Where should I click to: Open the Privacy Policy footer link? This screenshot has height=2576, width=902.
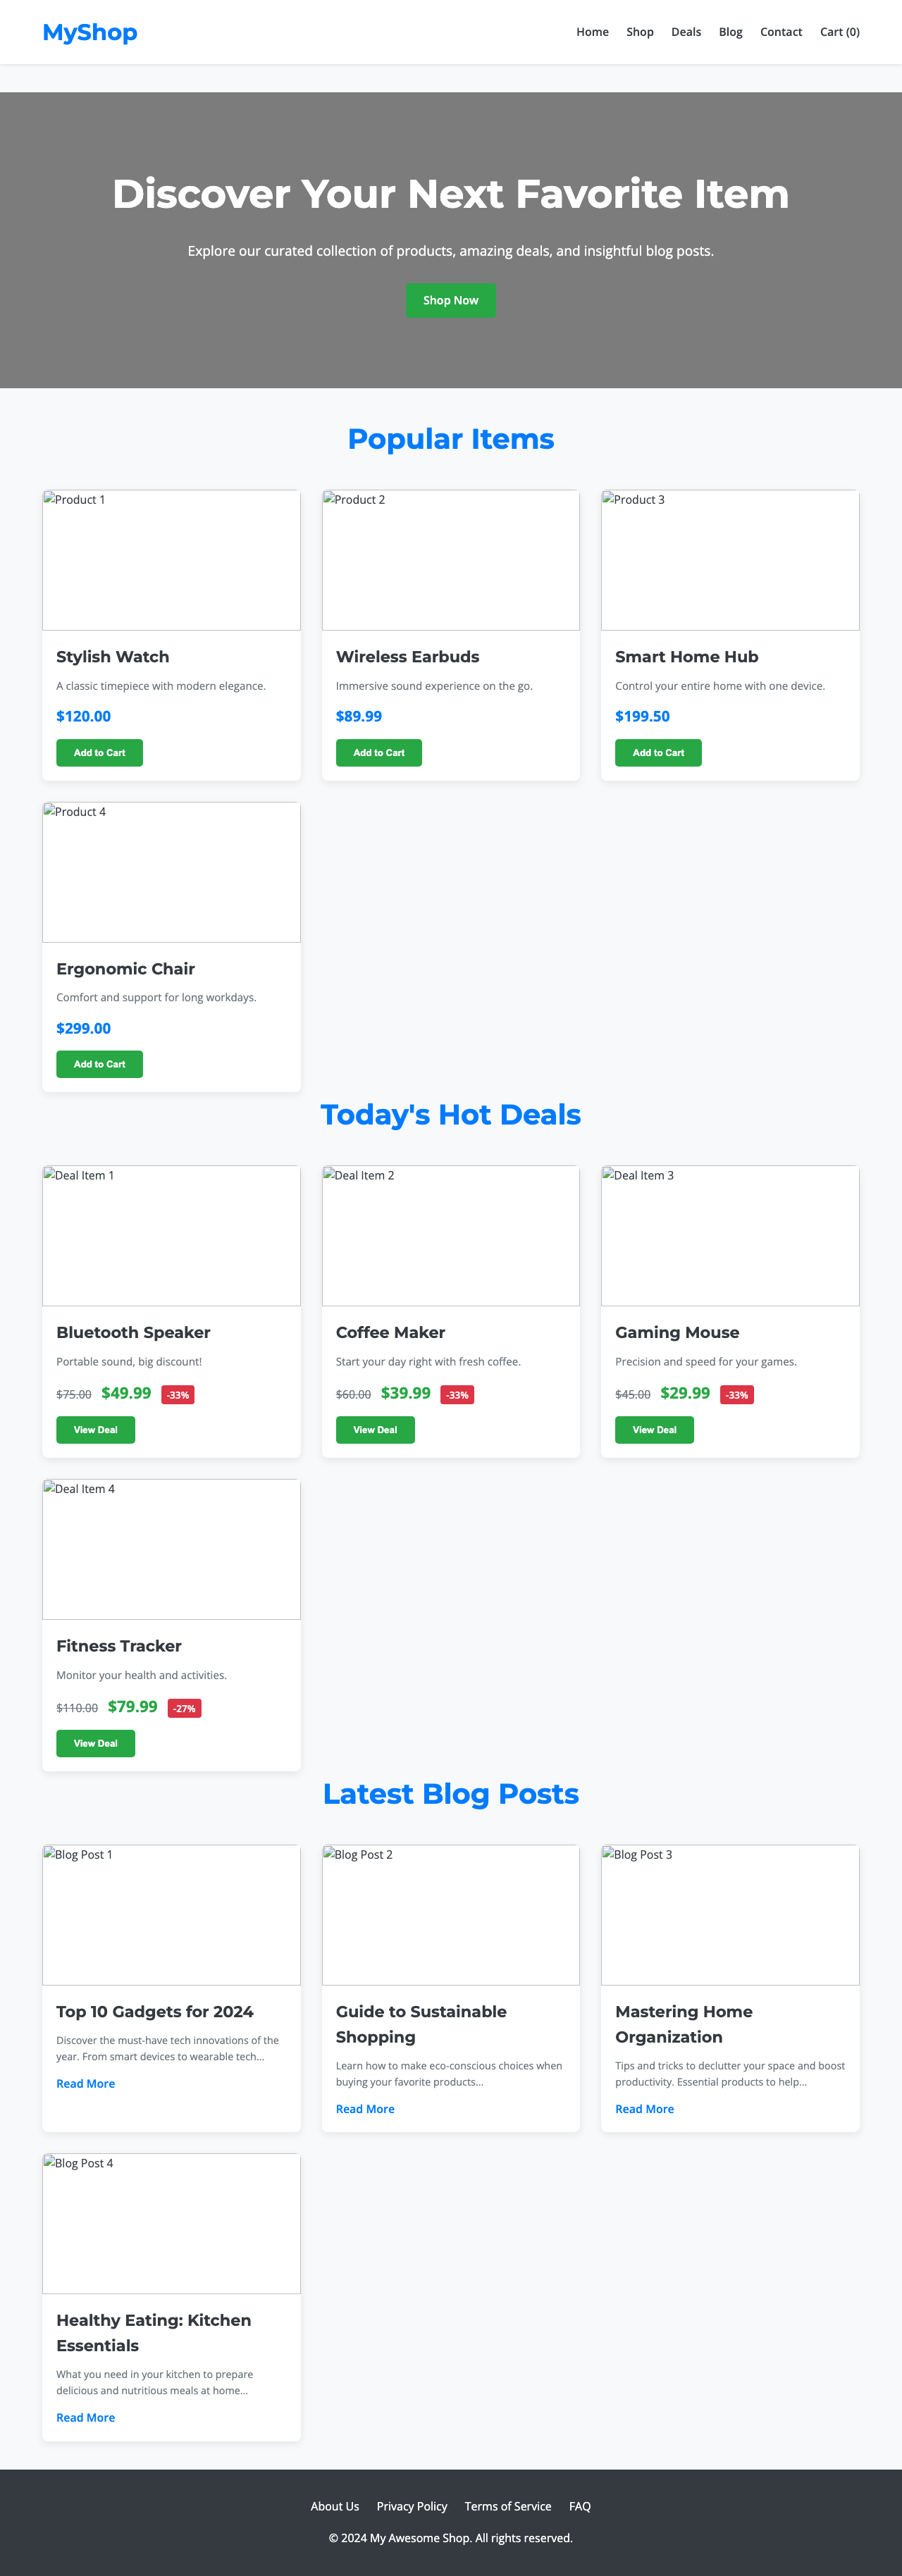click(411, 2505)
